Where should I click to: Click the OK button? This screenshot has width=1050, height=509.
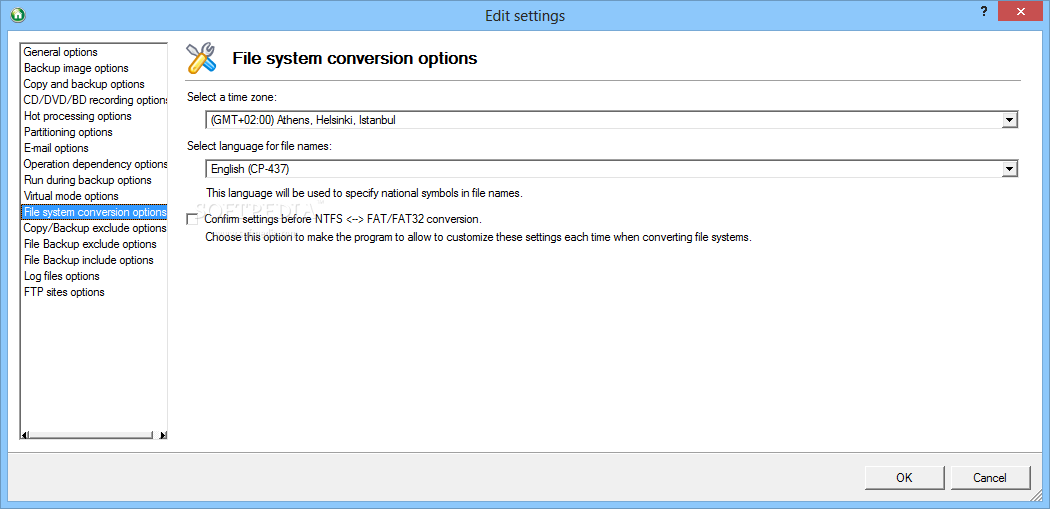(904, 478)
